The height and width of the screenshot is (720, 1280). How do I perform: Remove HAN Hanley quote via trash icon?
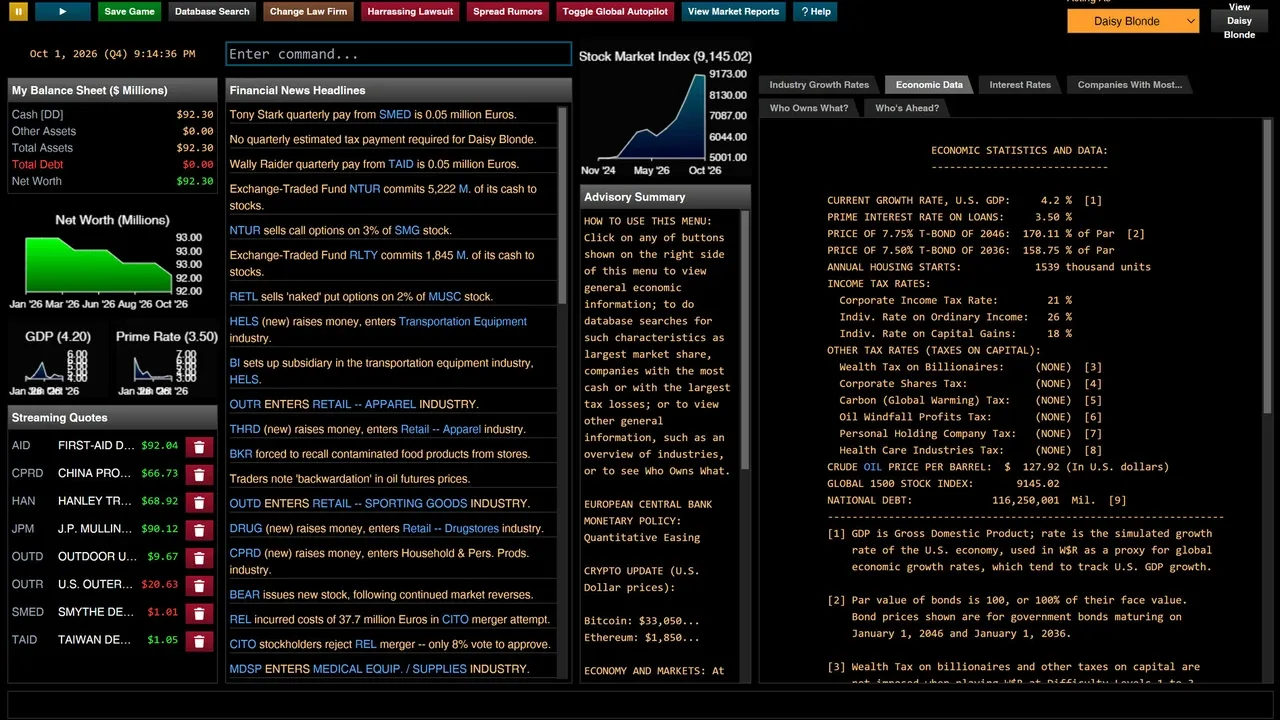199,502
